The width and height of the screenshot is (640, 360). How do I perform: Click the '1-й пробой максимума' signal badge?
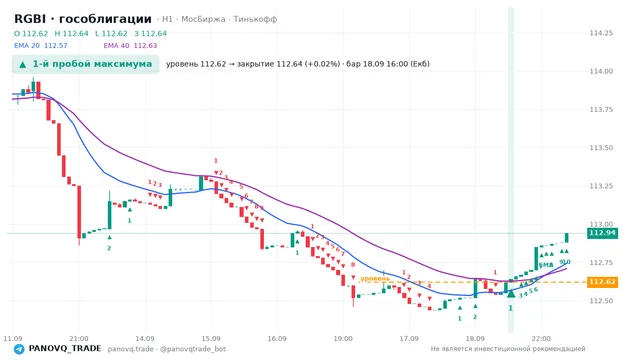(85, 64)
